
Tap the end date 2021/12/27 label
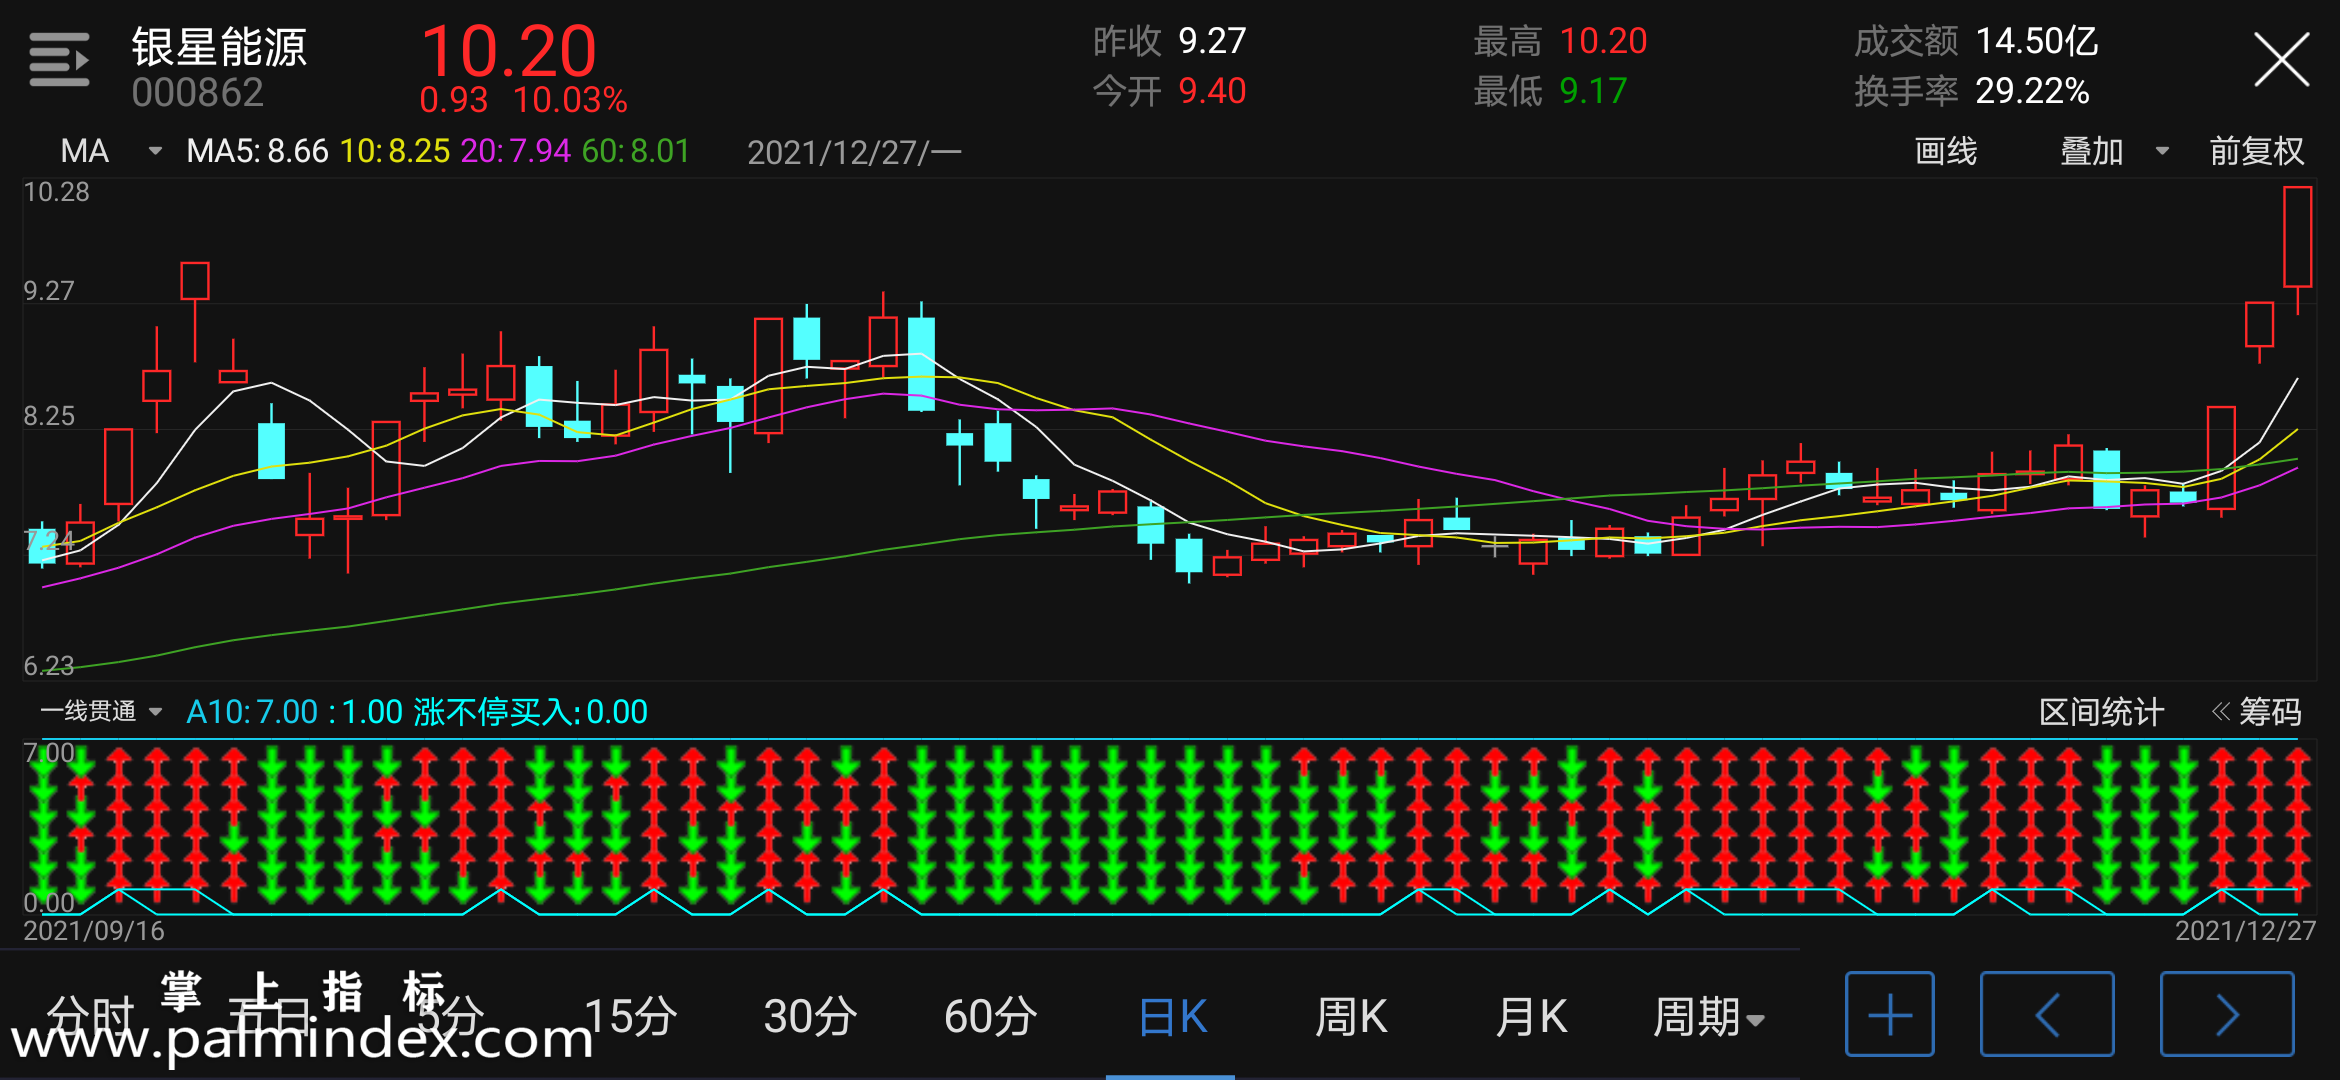click(x=2245, y=931)
